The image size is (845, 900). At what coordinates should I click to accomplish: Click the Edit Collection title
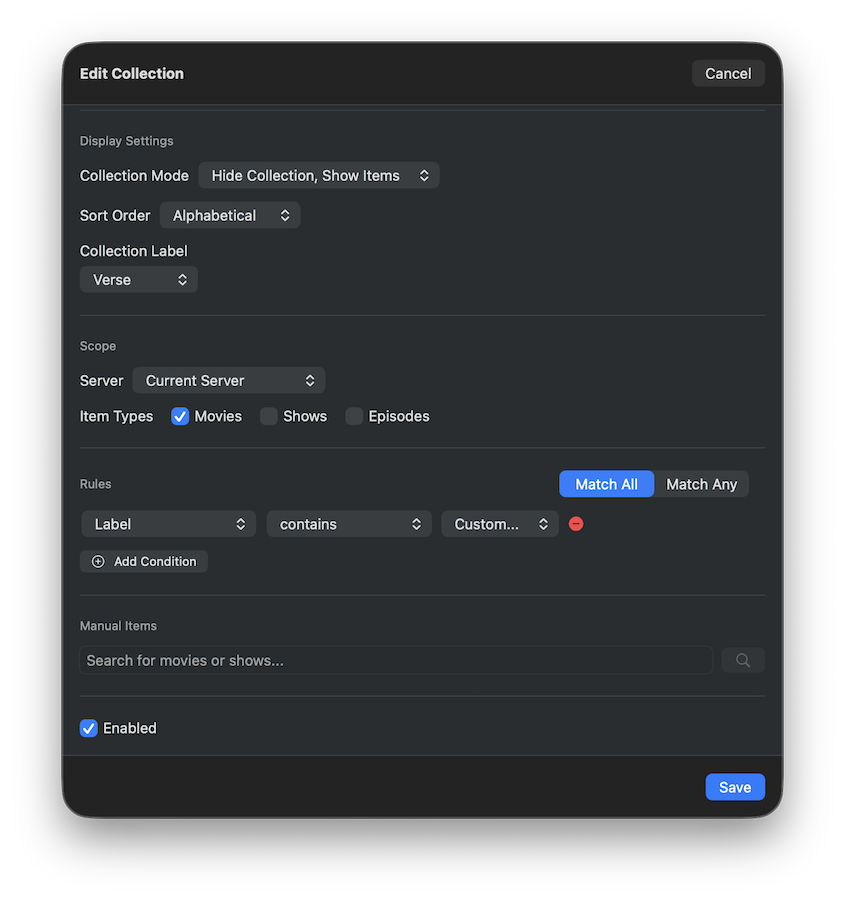click(x=131, y=73)
